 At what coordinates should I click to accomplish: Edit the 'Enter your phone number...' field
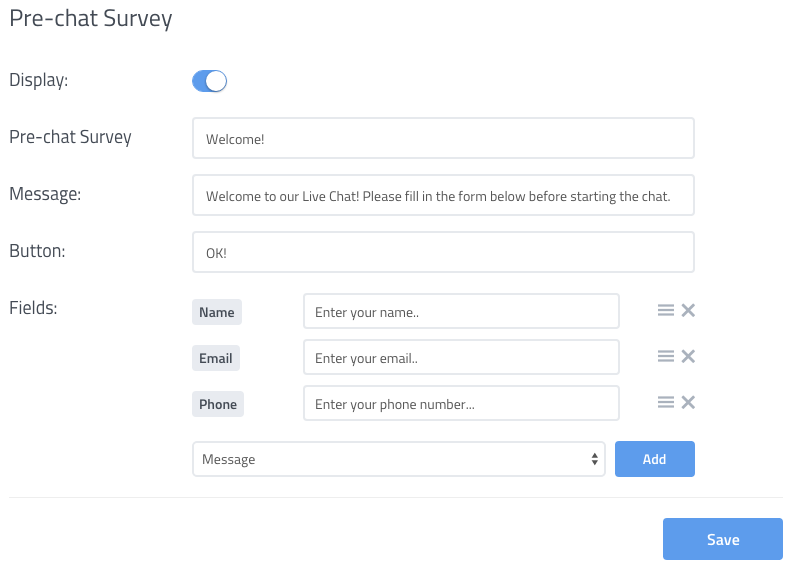click(x=461, y=404)
